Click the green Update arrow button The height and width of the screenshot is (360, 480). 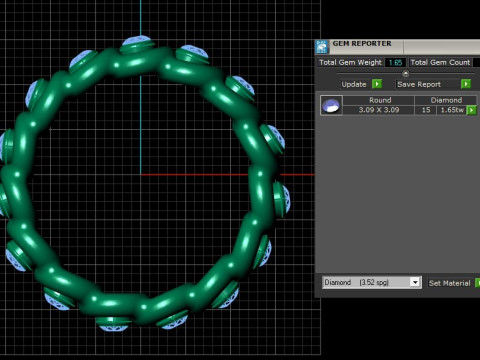(377, 84)
